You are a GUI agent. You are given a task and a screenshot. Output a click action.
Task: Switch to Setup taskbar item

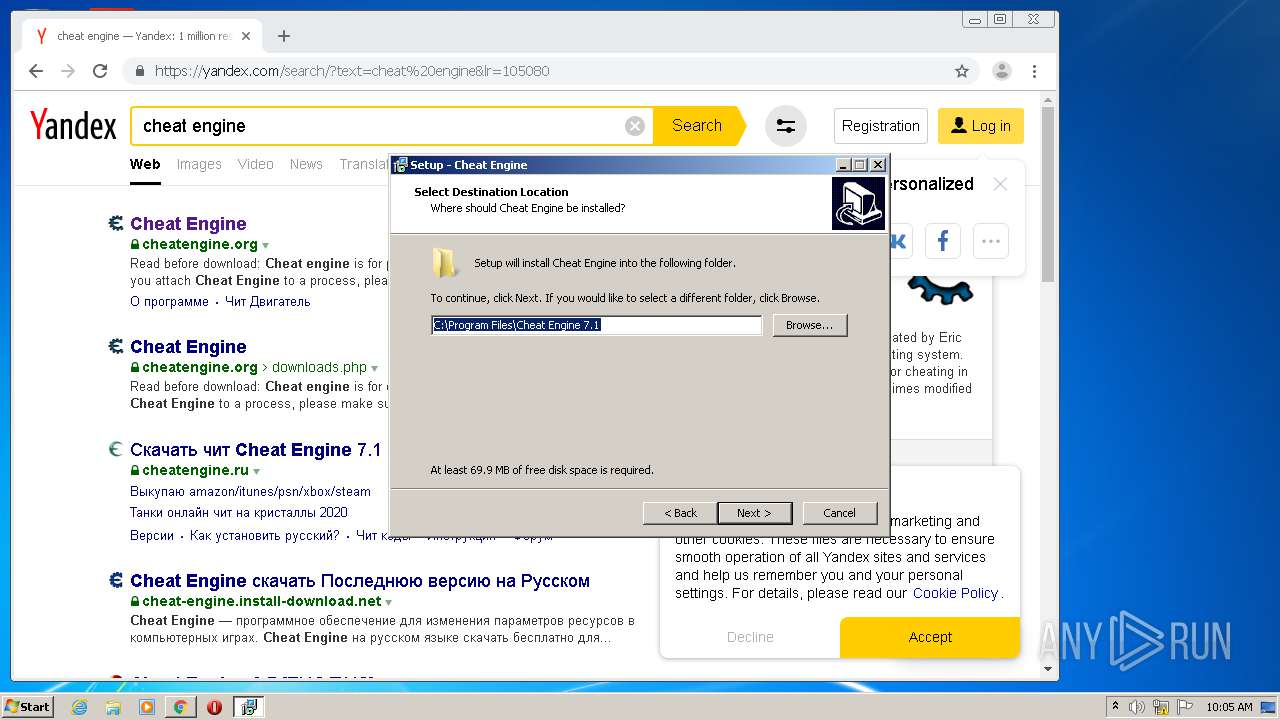(x=248, y=707)
